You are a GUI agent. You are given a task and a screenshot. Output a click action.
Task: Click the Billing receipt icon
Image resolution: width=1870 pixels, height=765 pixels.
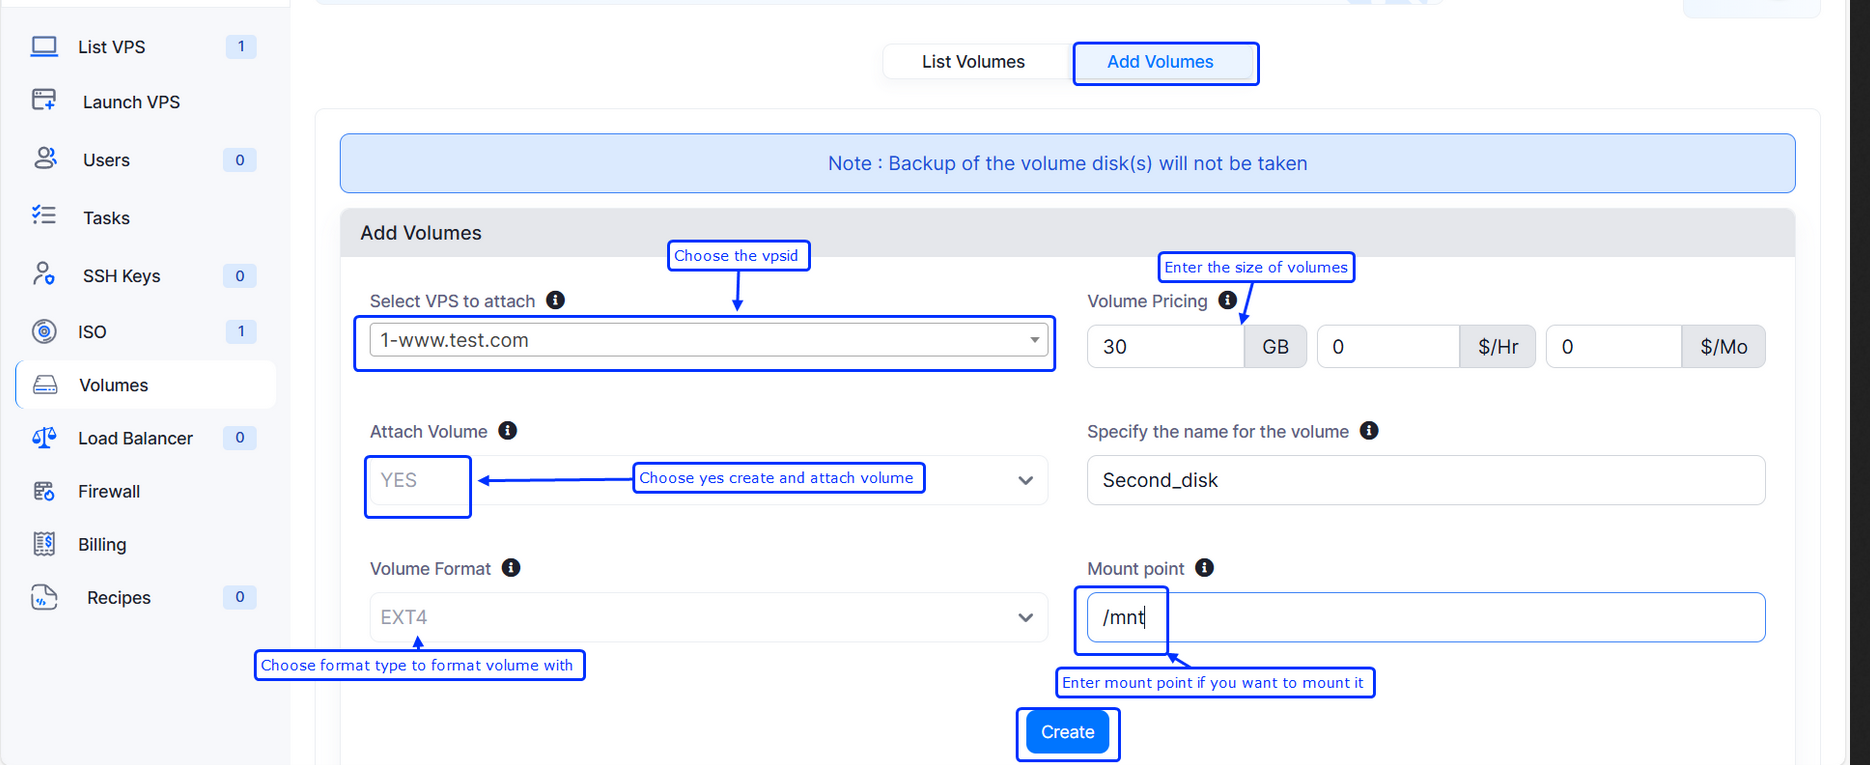pyautogui.click(x=44, y=544)
